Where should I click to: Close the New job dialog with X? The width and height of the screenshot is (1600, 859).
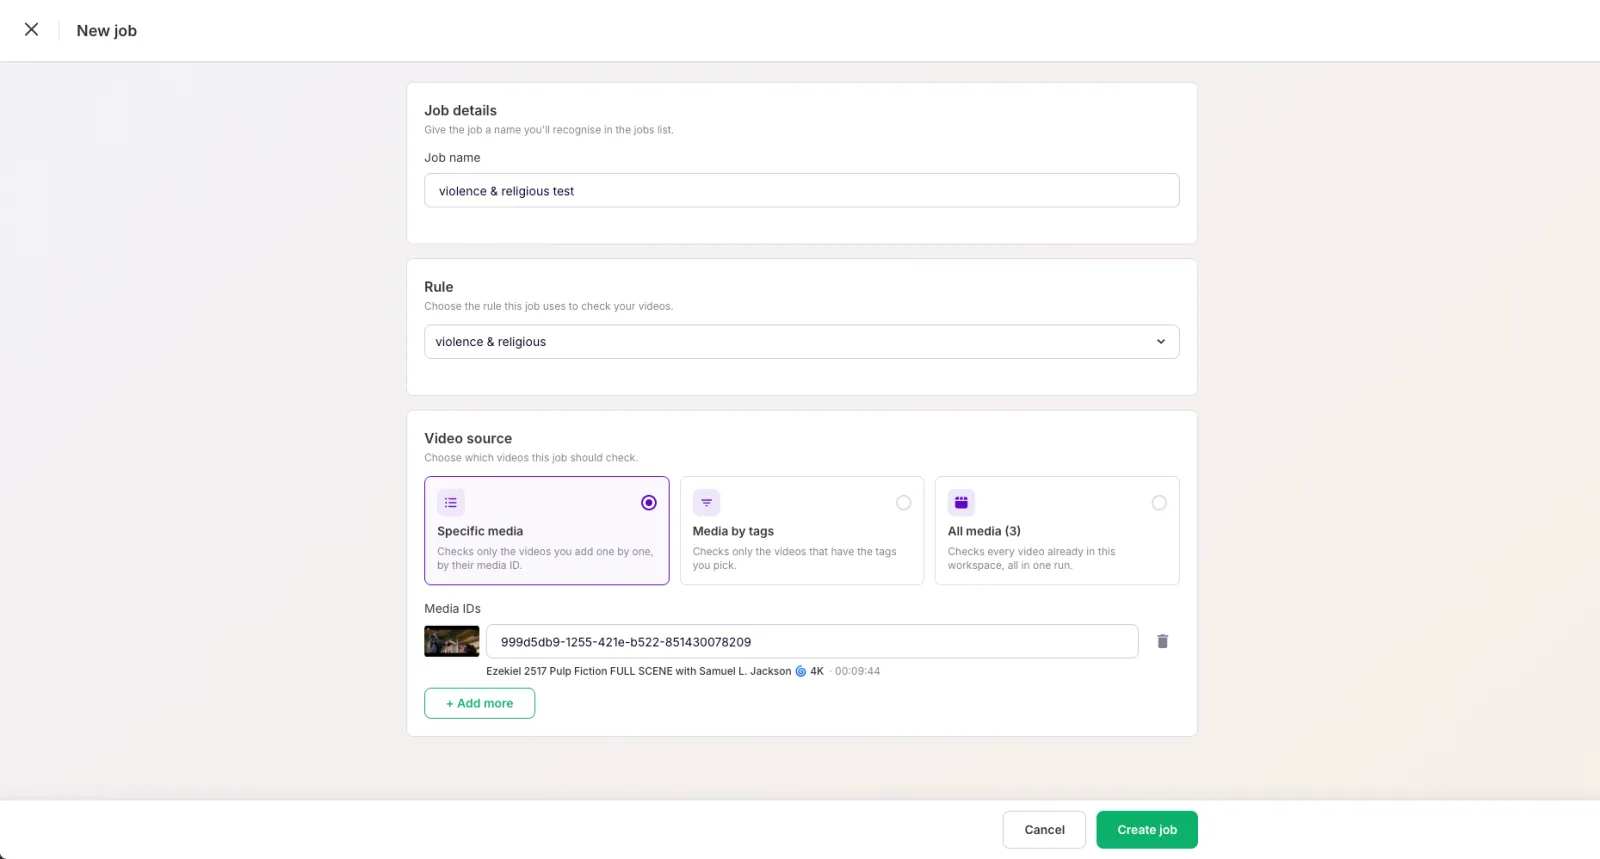click(32, 30)
